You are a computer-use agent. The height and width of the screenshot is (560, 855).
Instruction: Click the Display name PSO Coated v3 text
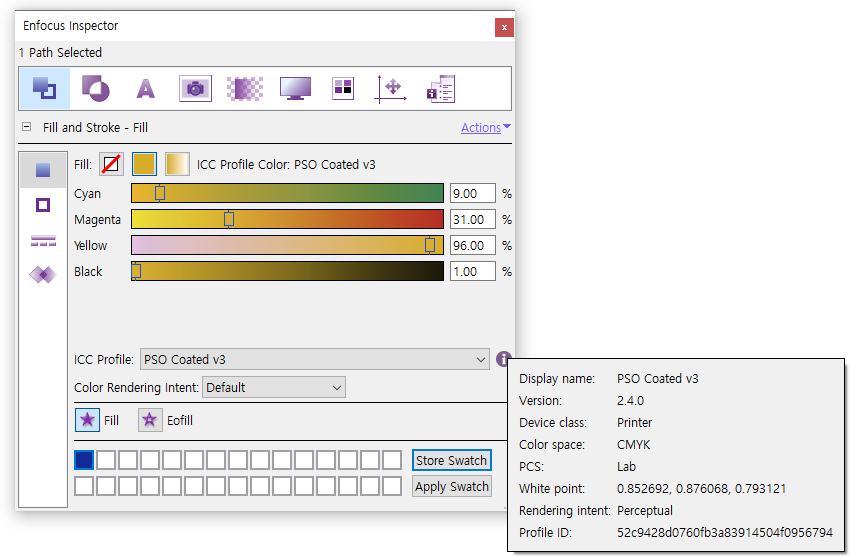point(658,378)
